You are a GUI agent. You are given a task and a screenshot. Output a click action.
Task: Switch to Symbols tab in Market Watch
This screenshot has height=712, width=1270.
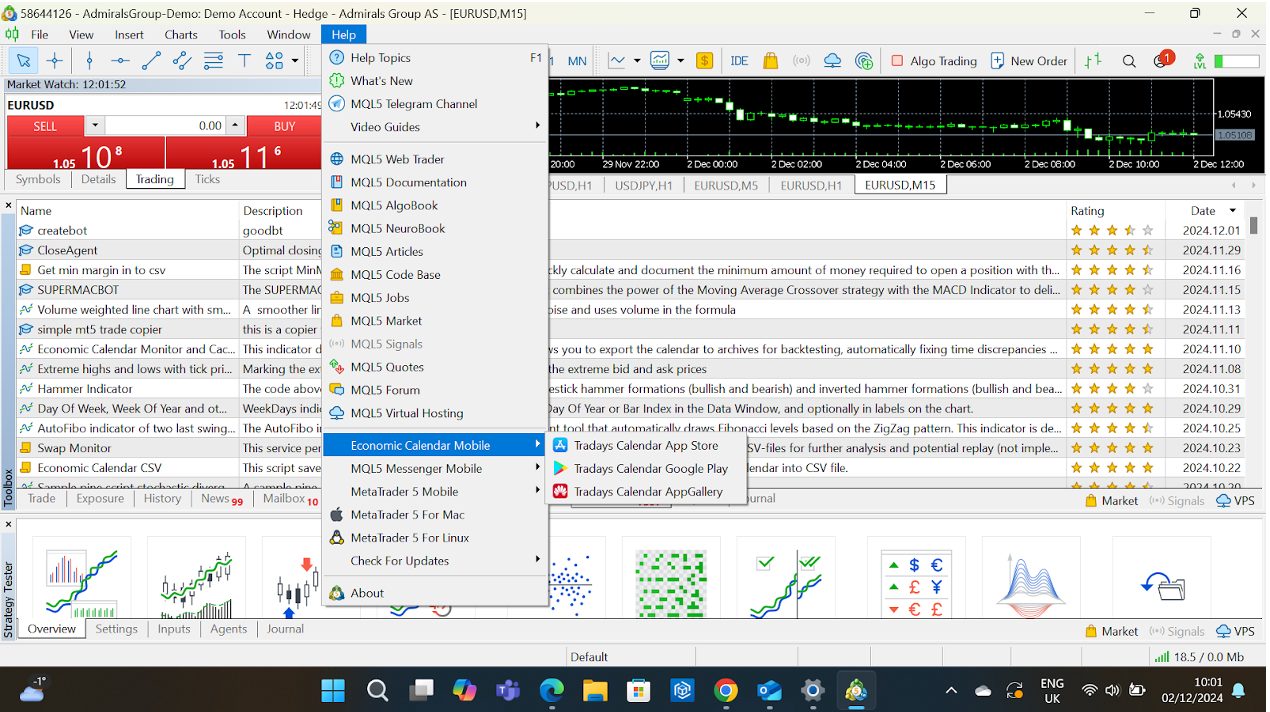[x=38, y=179]
